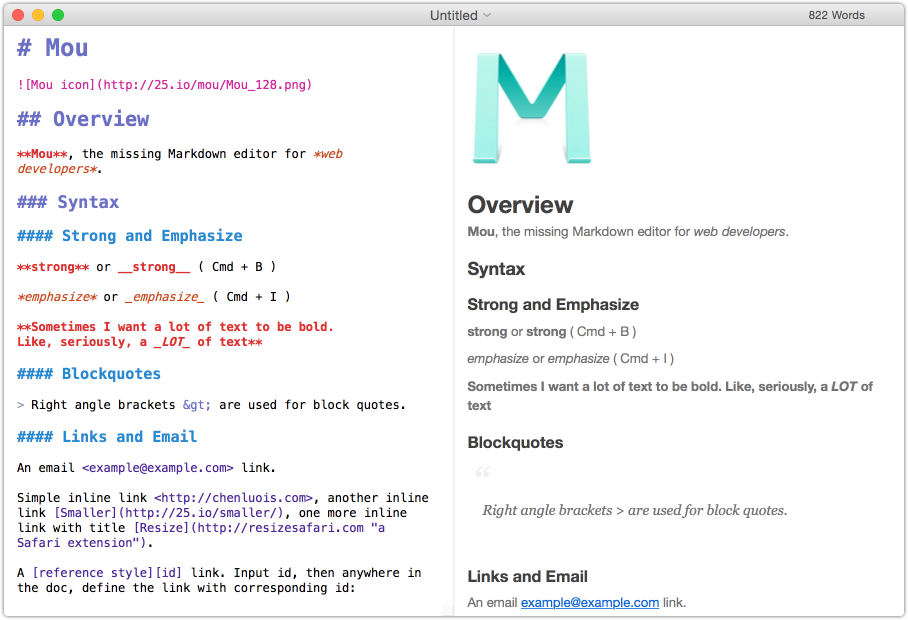The height and width of the screenshot is (620, 908).
Task: Close the window with the red button
Action: [18, 15]
